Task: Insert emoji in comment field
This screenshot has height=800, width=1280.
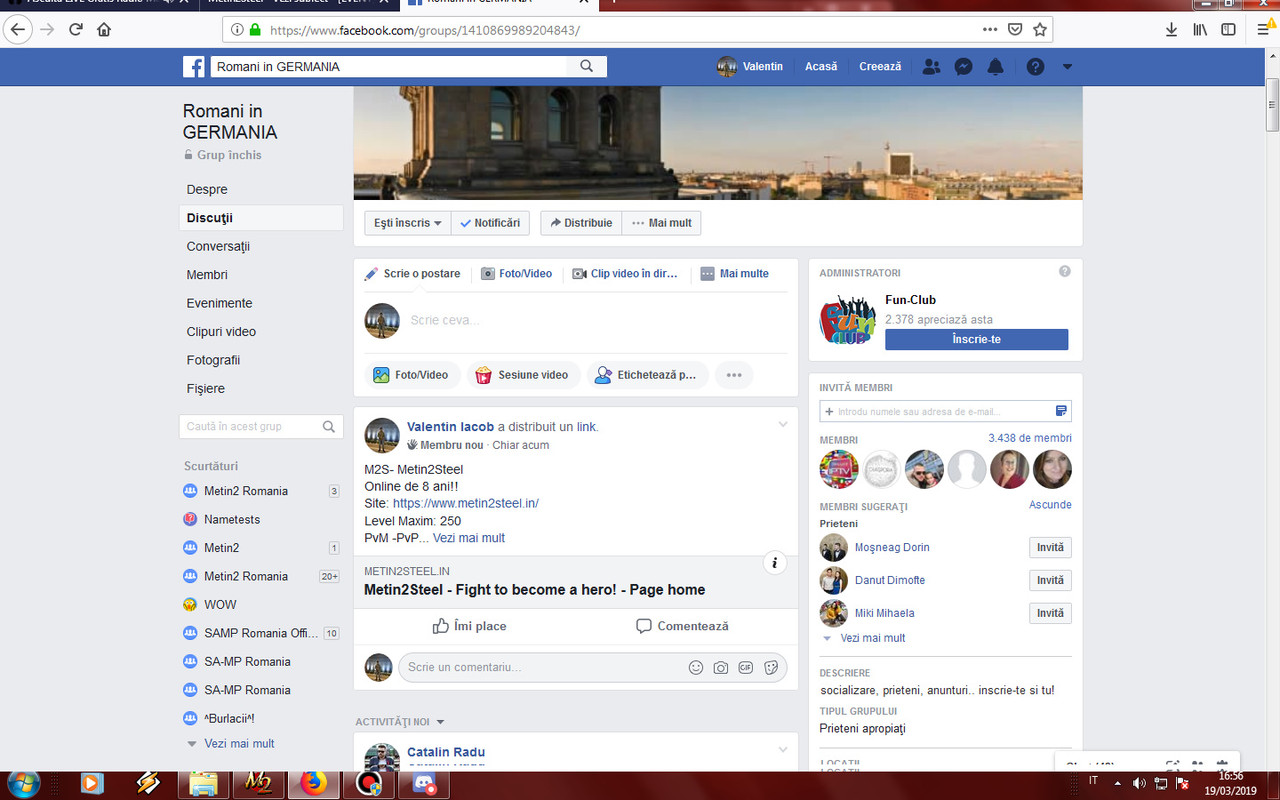Action: point(696,668)
